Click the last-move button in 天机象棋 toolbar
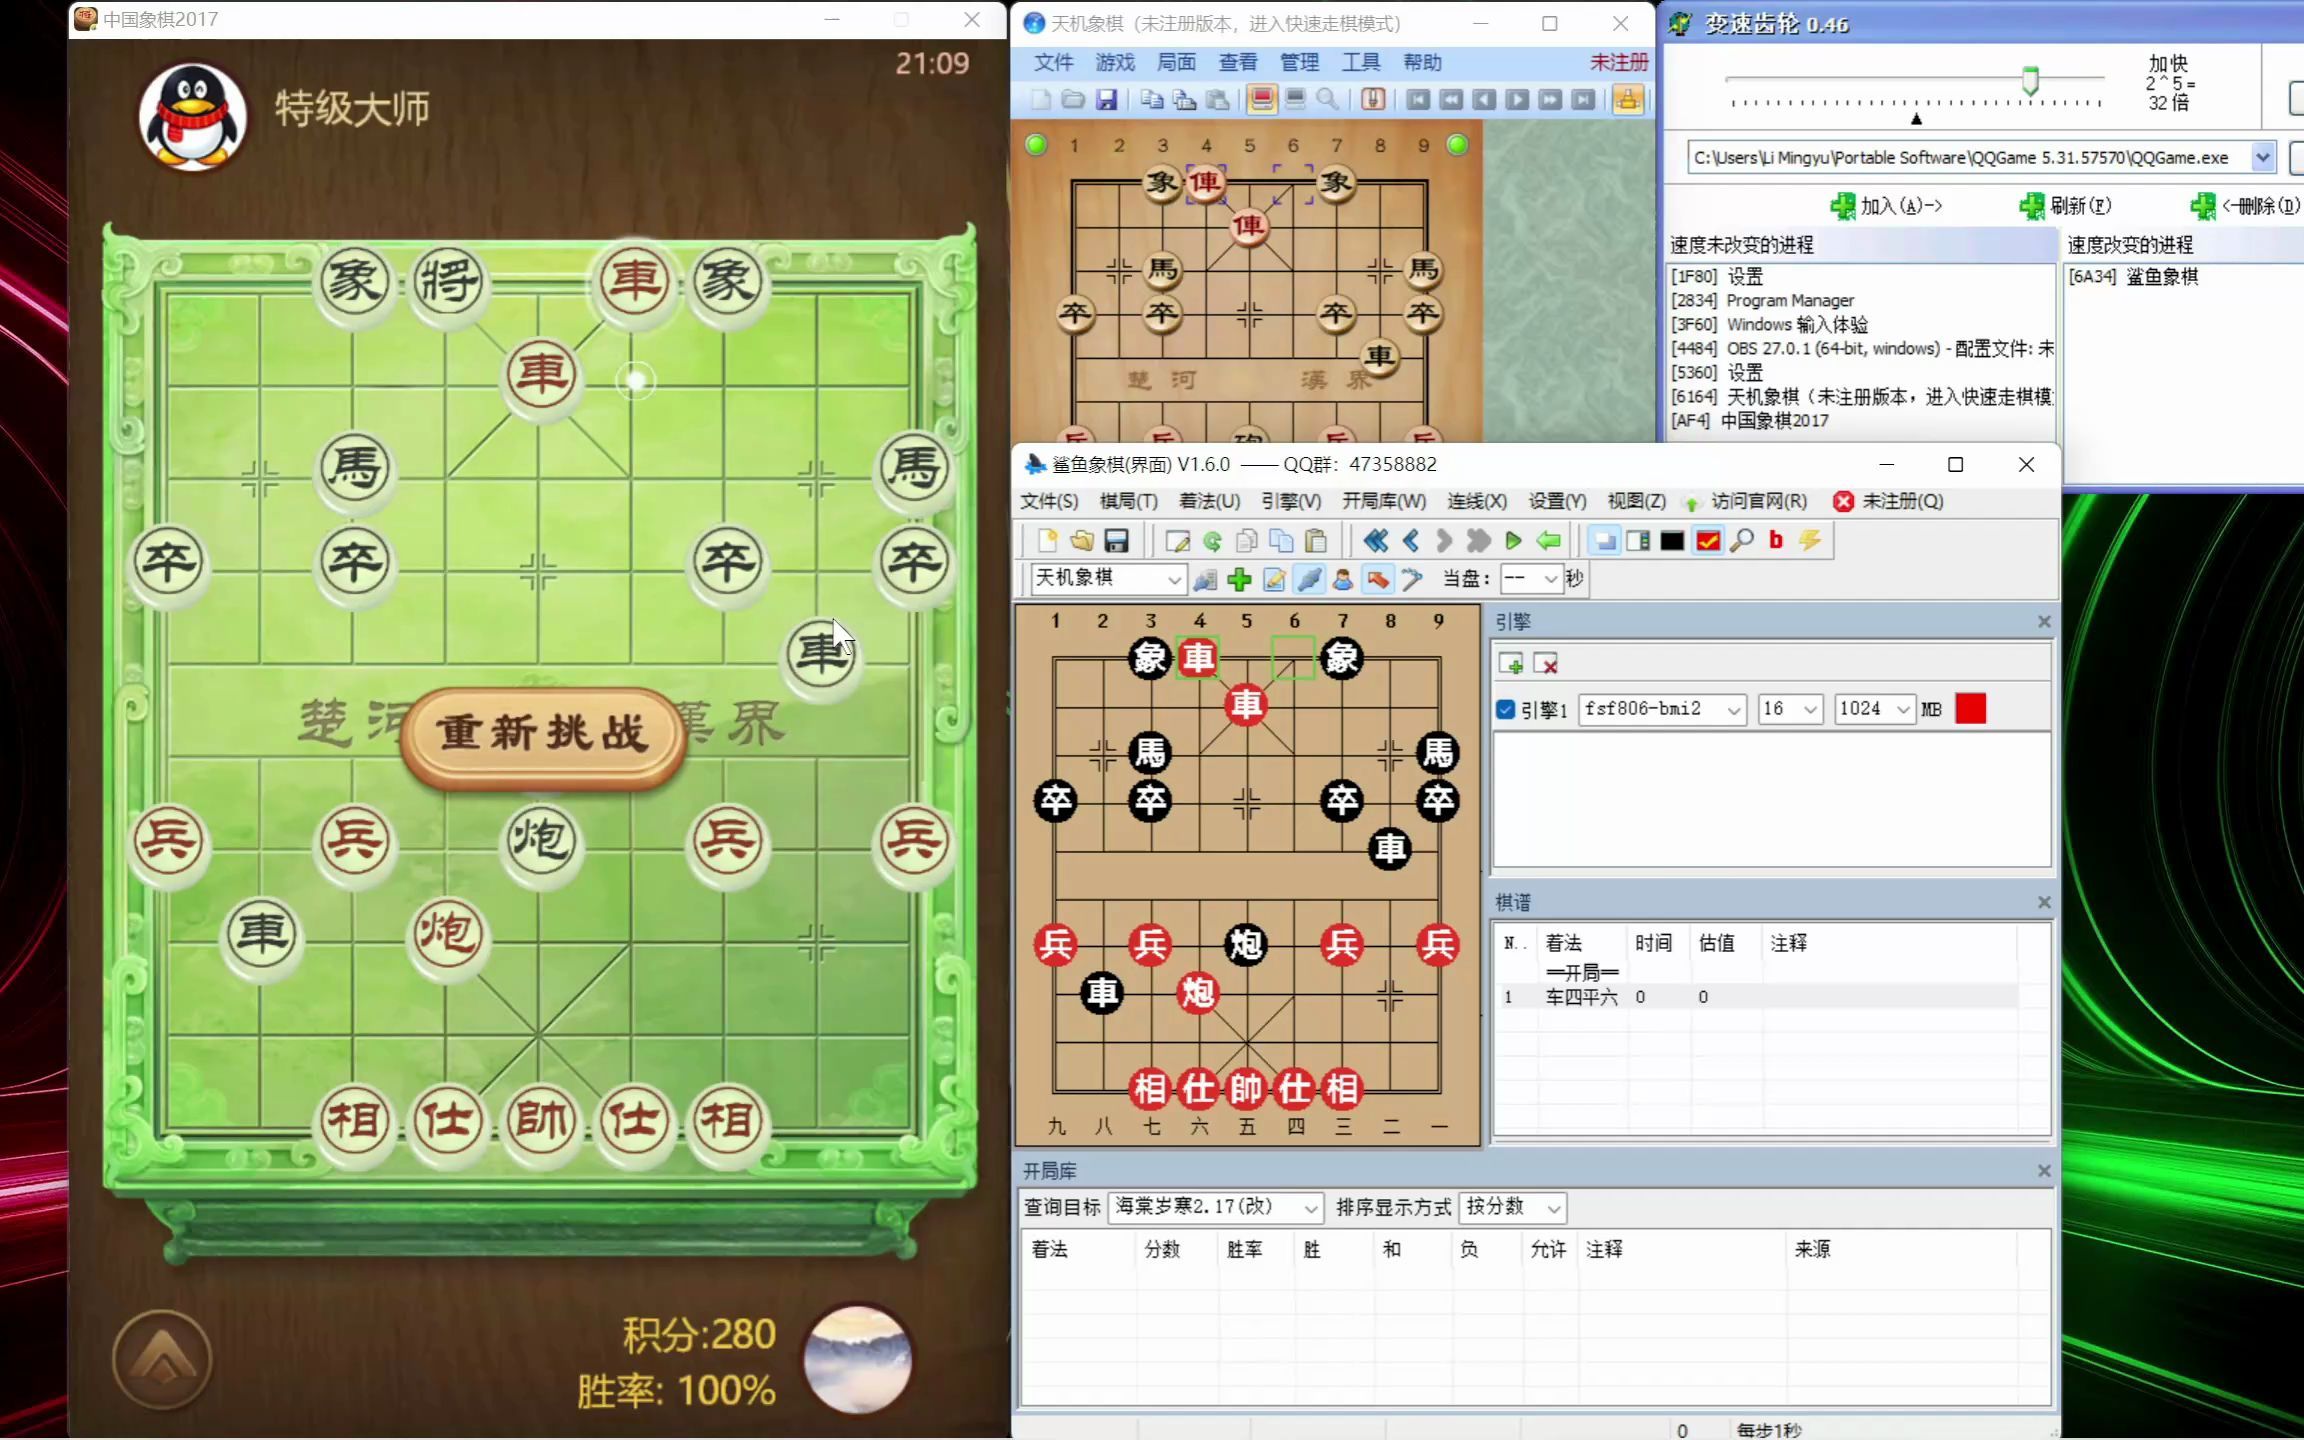 (1582, 99)
